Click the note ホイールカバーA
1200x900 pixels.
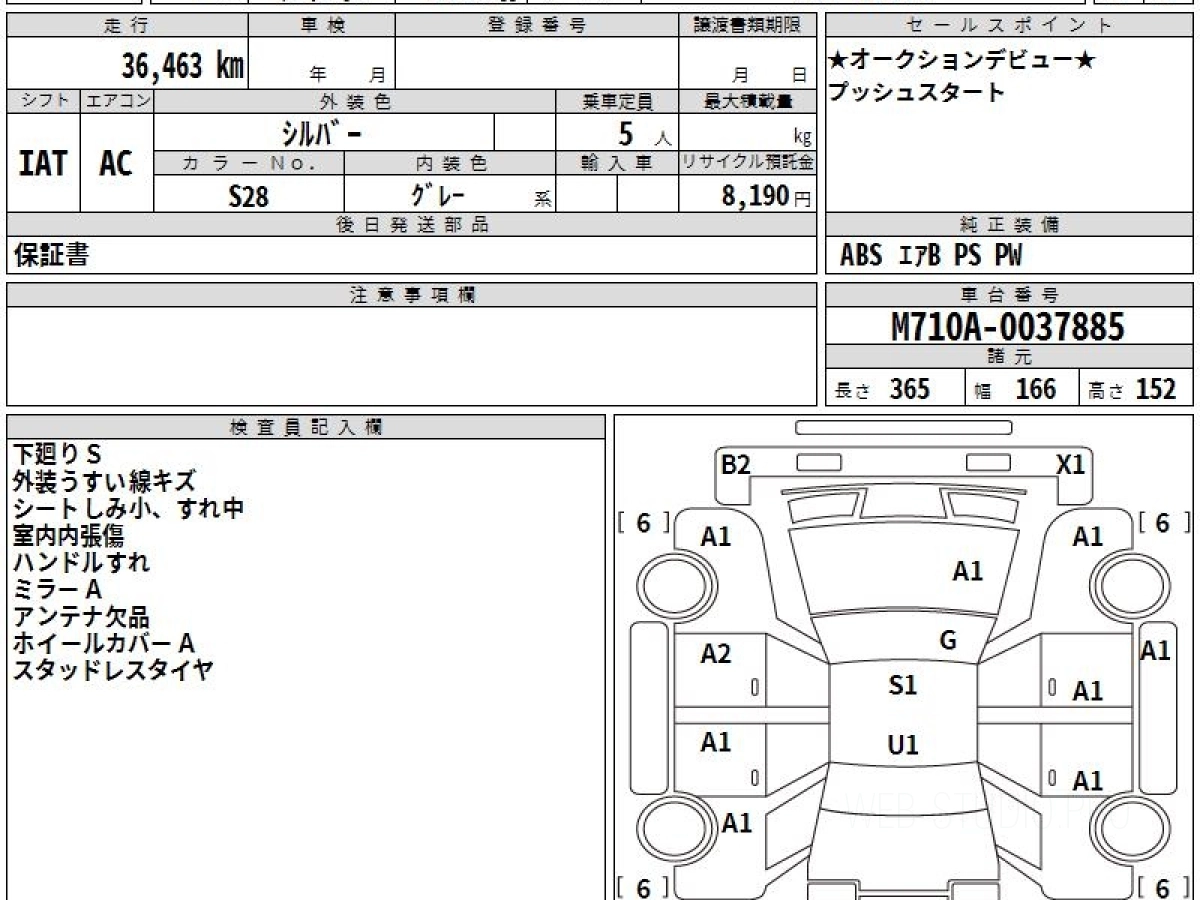tap(103, 644)
